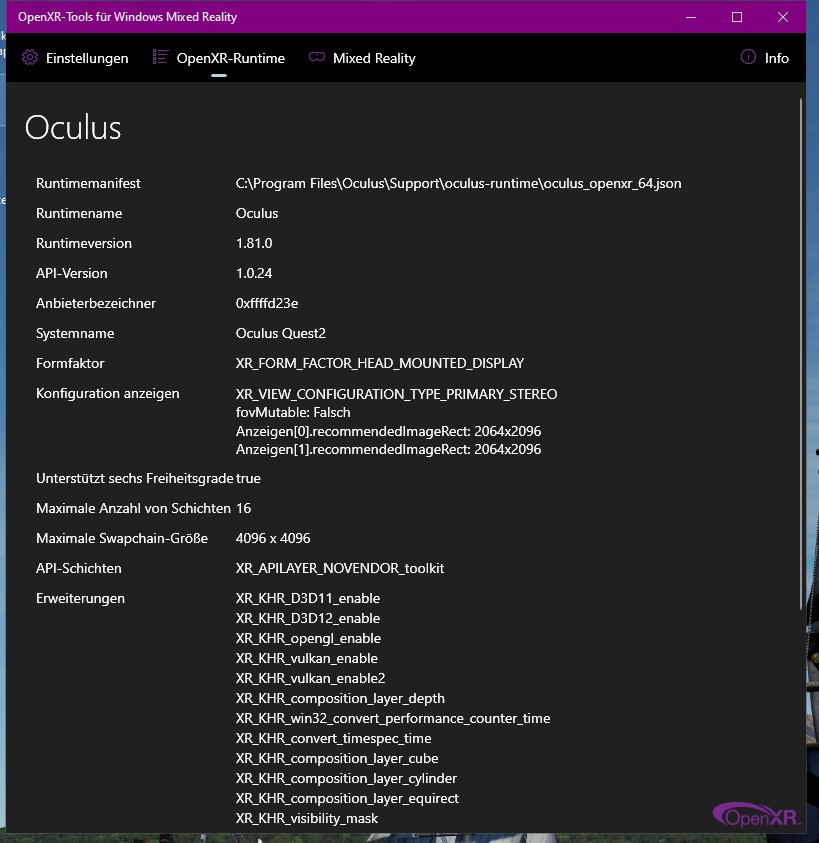The width and height of the screenshot is (819, 843).
Task: Open the Einstellungen tab
Action: pos(75,58)
